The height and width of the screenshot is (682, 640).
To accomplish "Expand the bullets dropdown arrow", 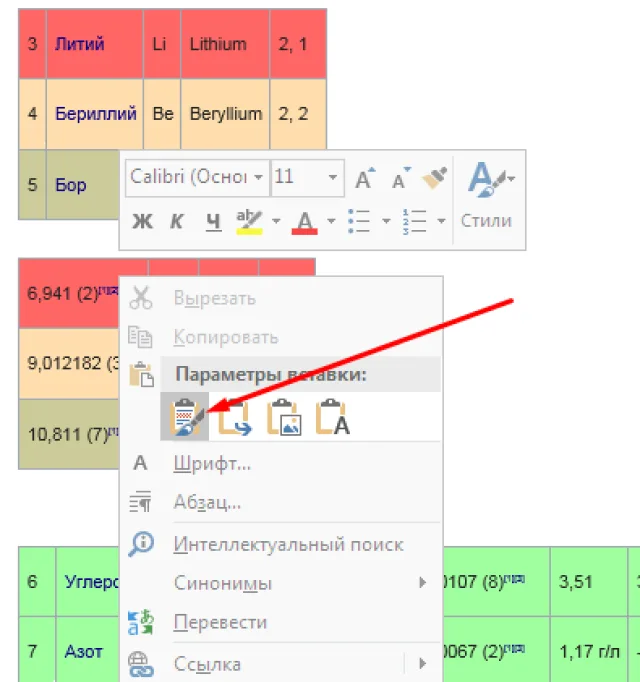I will [x=386, y=221].
